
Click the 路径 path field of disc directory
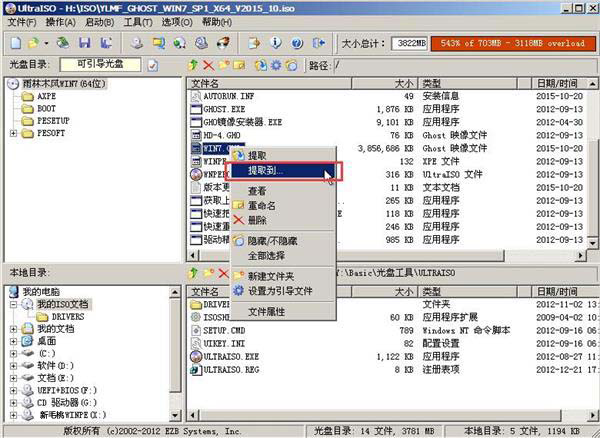pos(465,65)
